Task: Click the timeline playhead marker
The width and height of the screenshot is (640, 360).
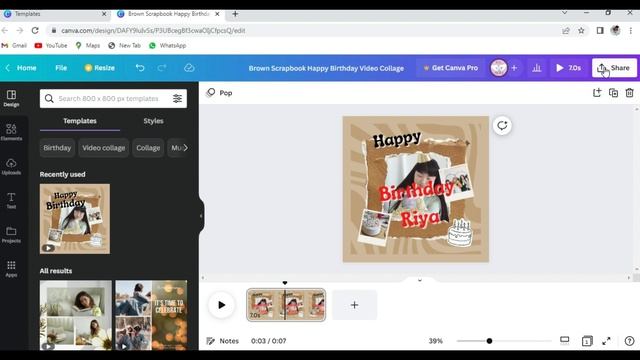Action: (285, 283)
